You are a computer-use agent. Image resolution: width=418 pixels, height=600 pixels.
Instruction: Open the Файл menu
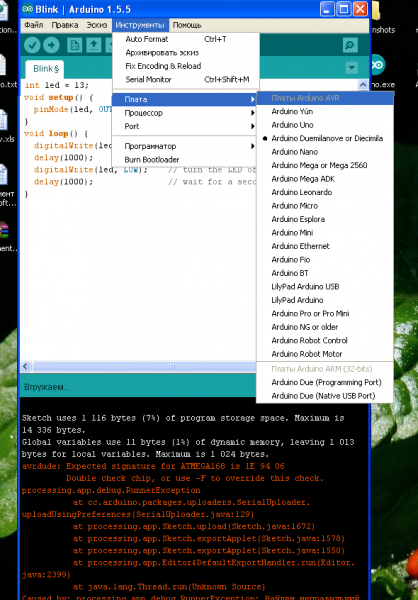(x=34, y=25)
